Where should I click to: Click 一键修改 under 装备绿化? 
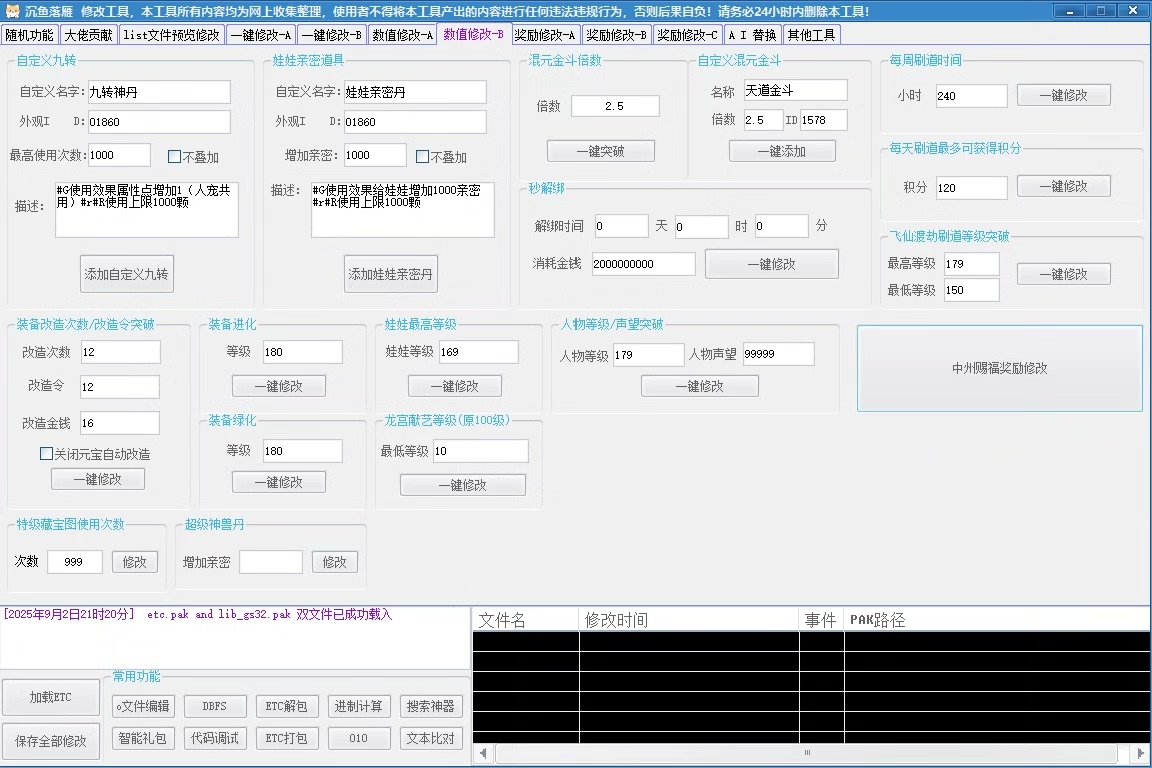pos(278,482)
